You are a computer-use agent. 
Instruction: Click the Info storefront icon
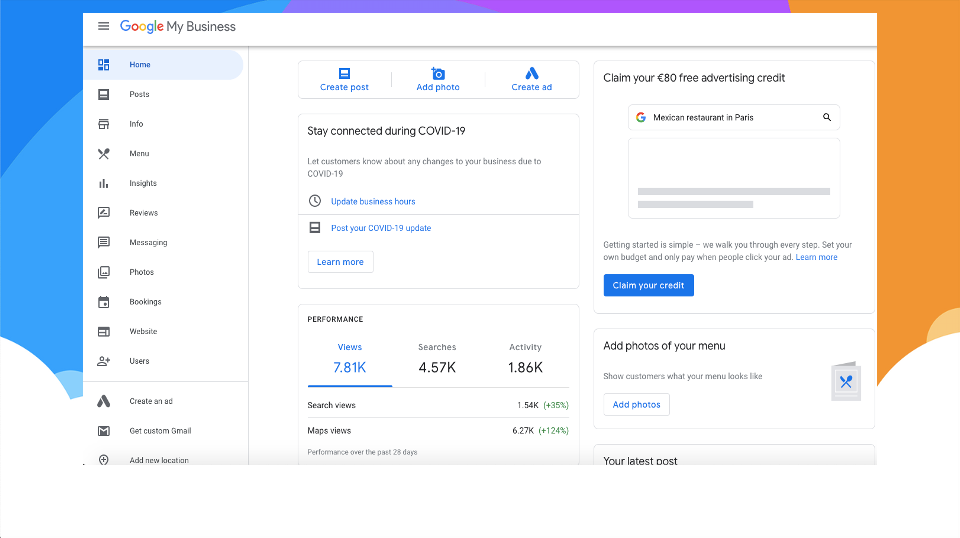103,124
